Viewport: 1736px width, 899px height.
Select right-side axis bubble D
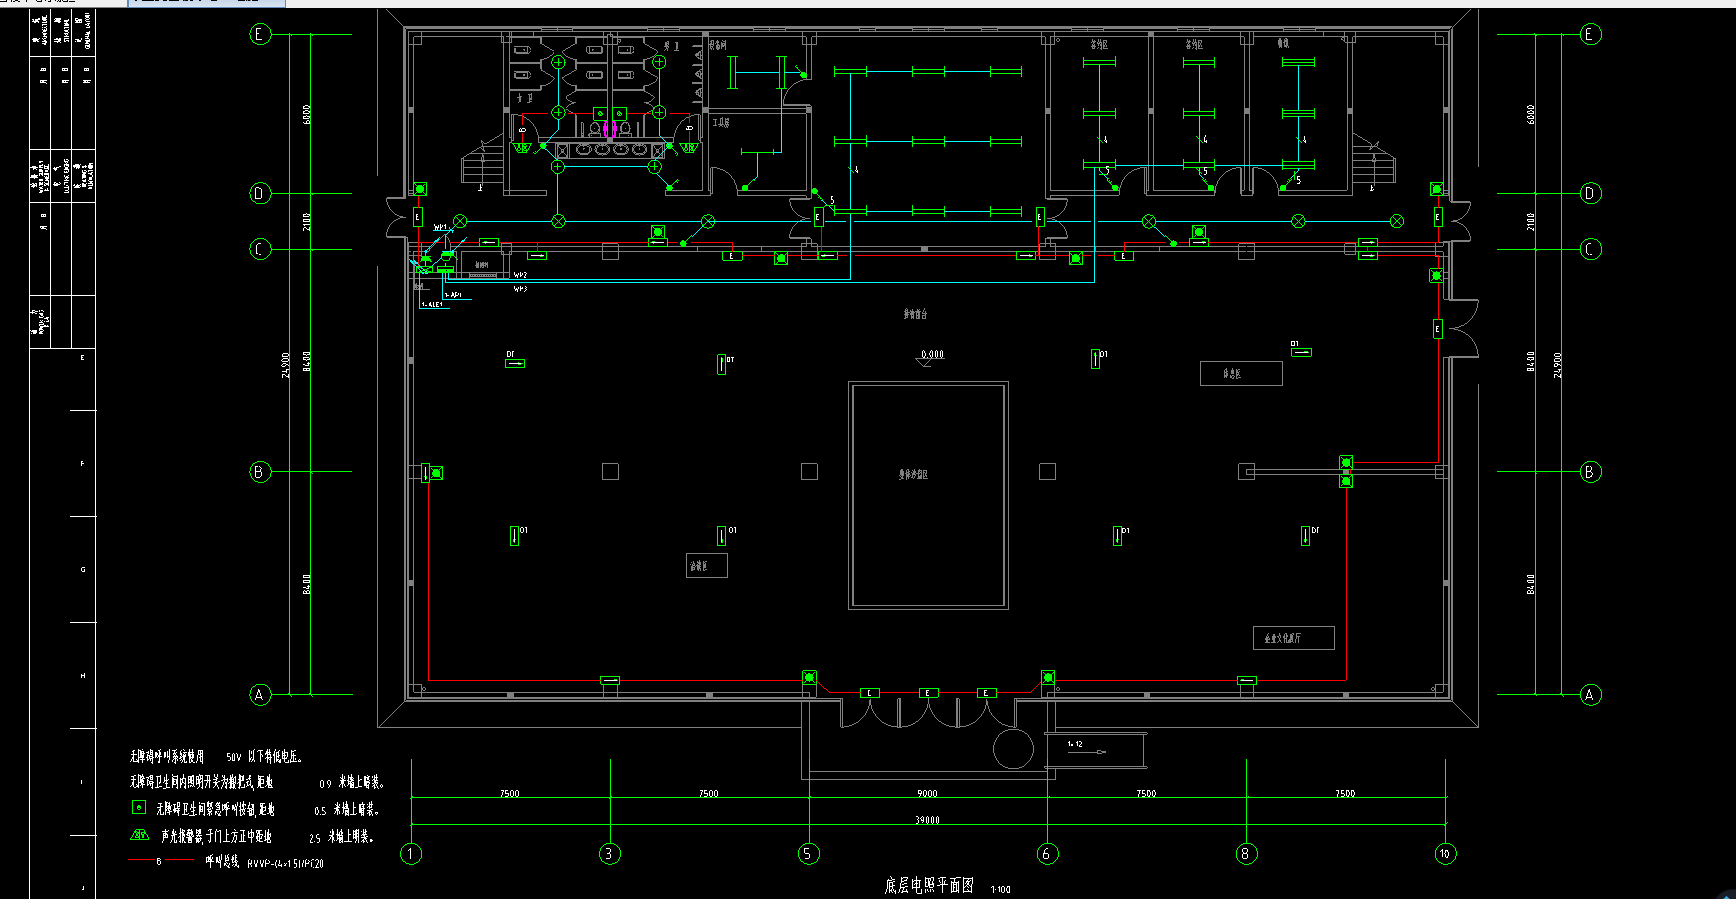(1590, 193)
